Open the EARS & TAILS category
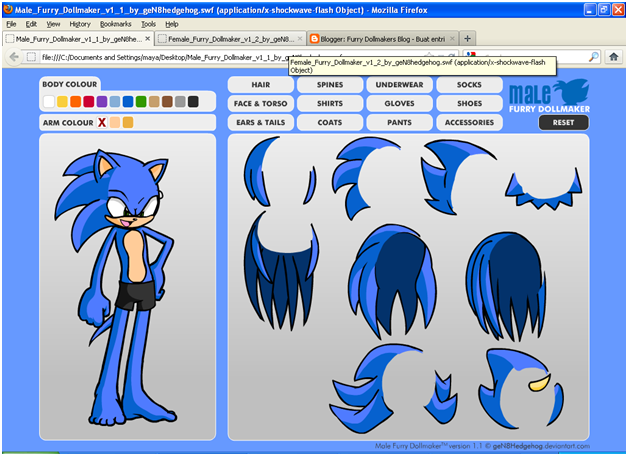This screenshot has width=628, height=456. 261,123
